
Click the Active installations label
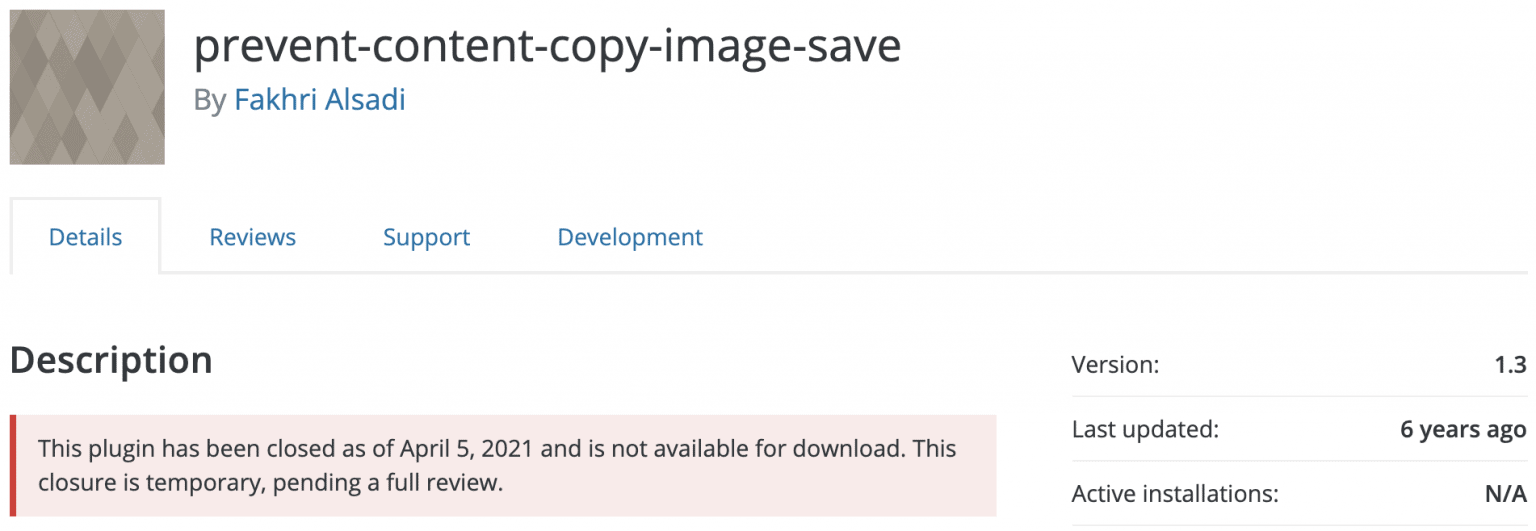pyautogui.click(x=1175, y=494)
